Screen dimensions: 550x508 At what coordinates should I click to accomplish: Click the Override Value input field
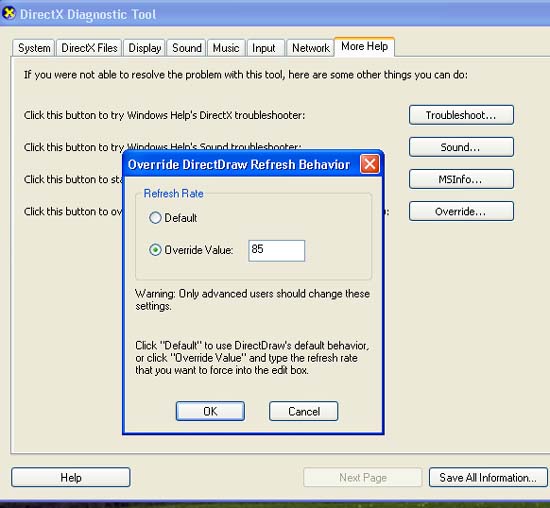(276, 250)
